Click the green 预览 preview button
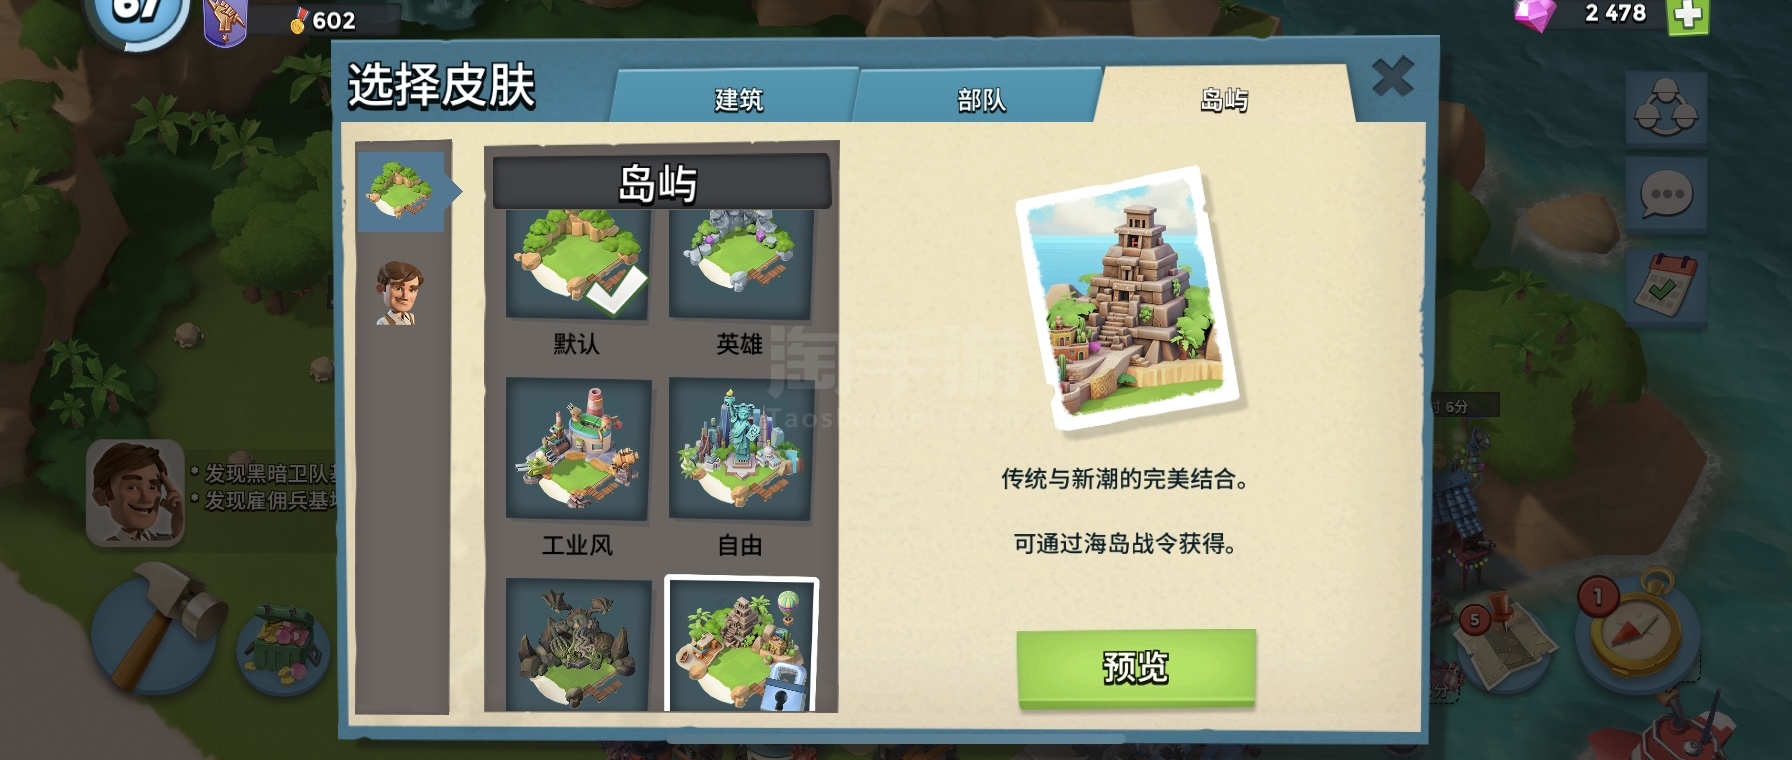Viewport: 1792px width, 760px height. (x=1136, y=667)
